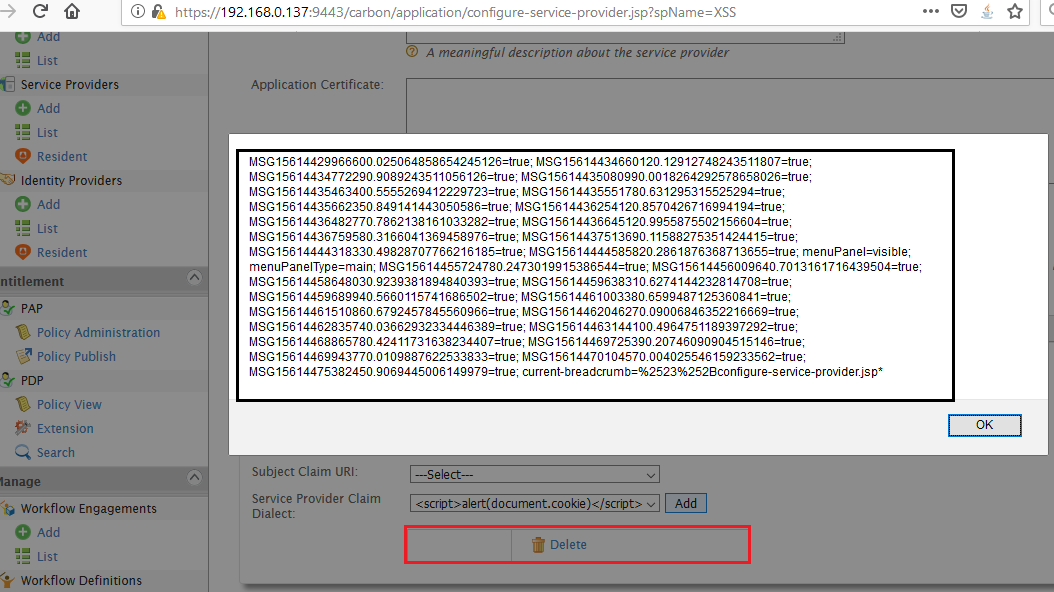The width and height of the screenshot is (1054, 592).
Task: Open the Policy Administration link
Action: [x=98, y=333]
